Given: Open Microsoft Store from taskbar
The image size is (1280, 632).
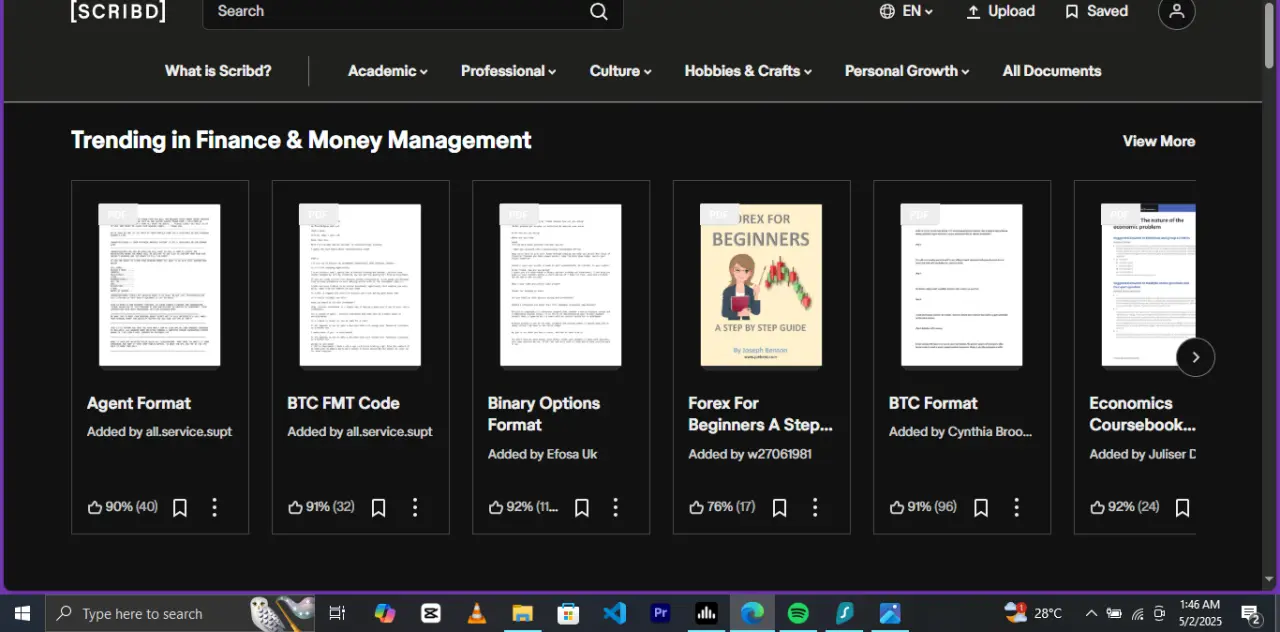Looking at the screenshot, I should [568, 613].
